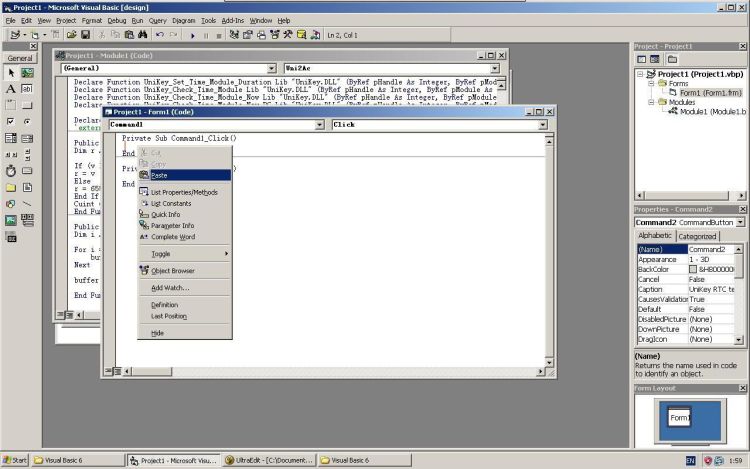Viewport: 750px width, 469px height.
Task: Select the Data control tool
Action: click(x=27, y=220)
